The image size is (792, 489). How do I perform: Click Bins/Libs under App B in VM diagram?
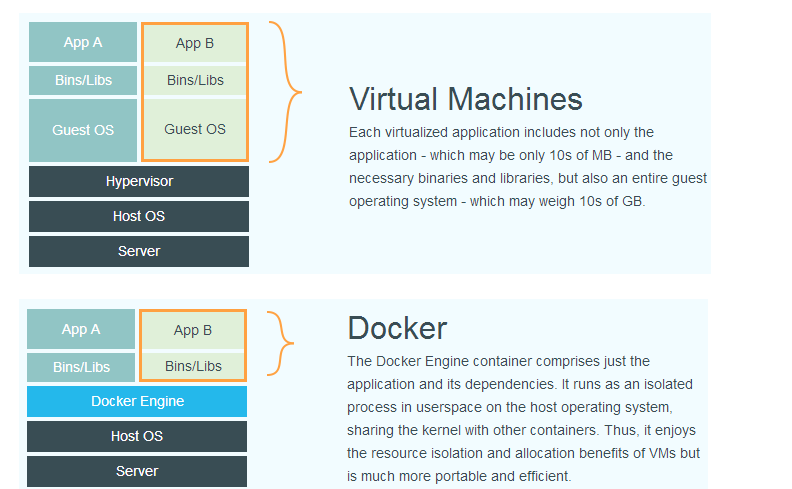point(195,80)
